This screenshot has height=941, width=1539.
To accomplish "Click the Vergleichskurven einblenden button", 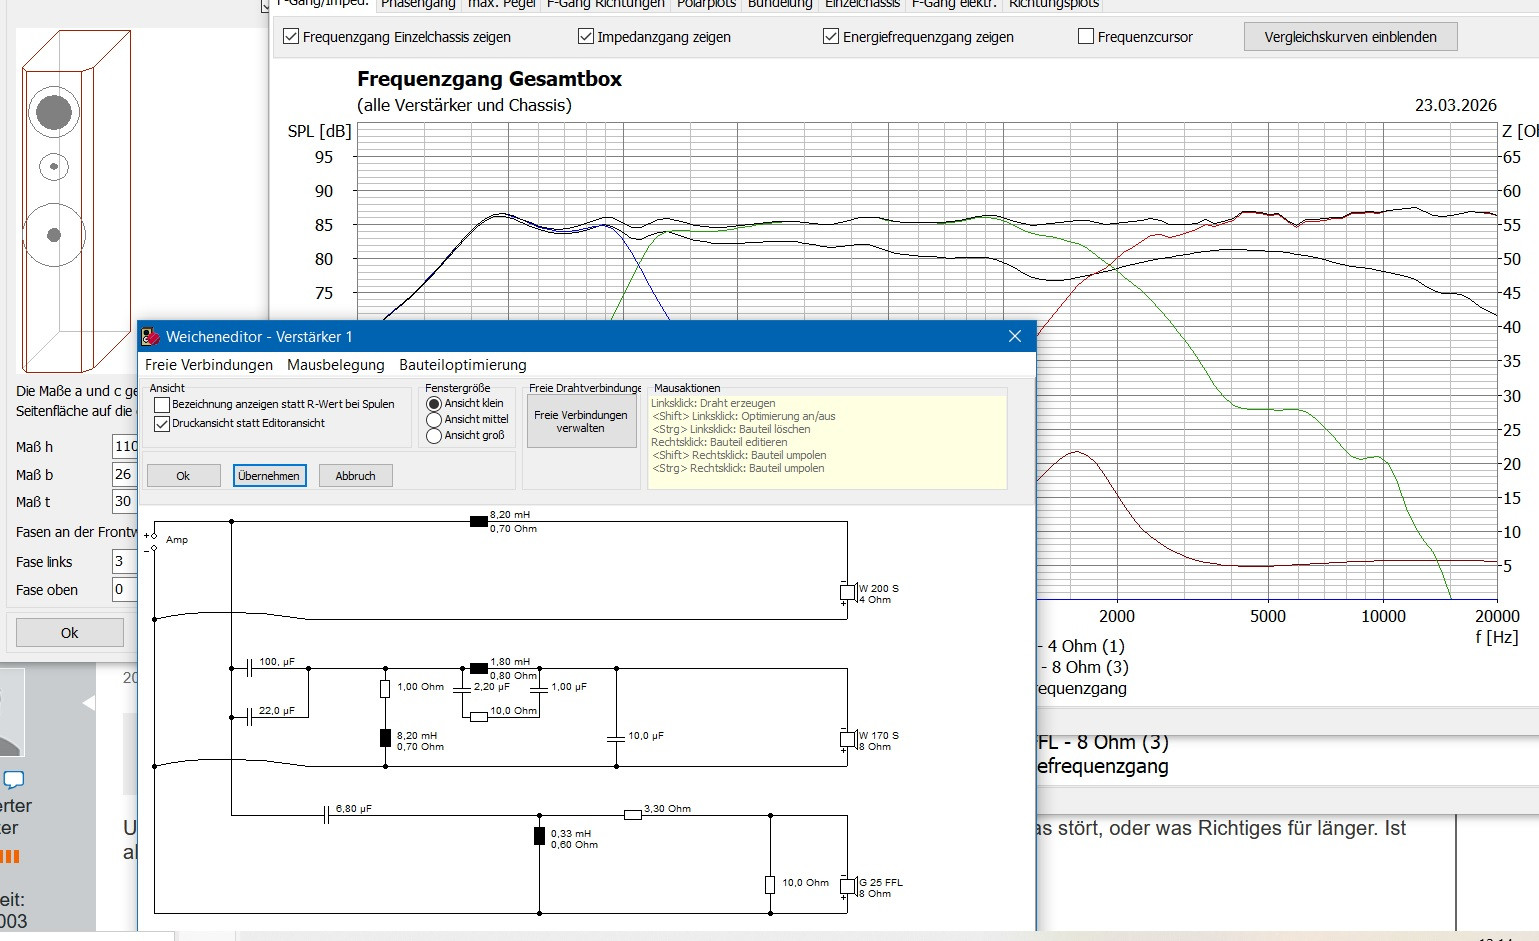I will (x=1350, y=37).
